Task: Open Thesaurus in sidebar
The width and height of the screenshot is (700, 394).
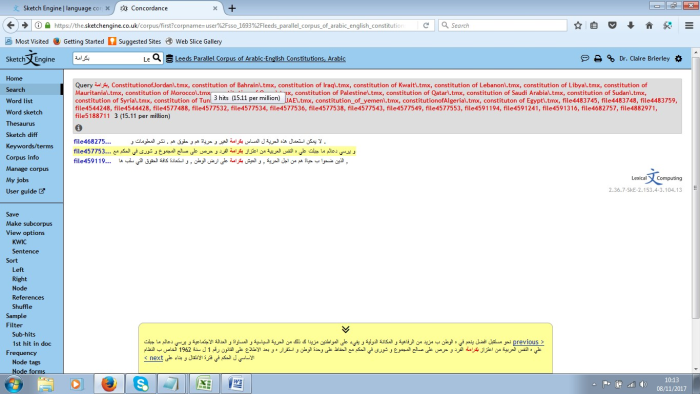Action: click(x=20, y=124)
